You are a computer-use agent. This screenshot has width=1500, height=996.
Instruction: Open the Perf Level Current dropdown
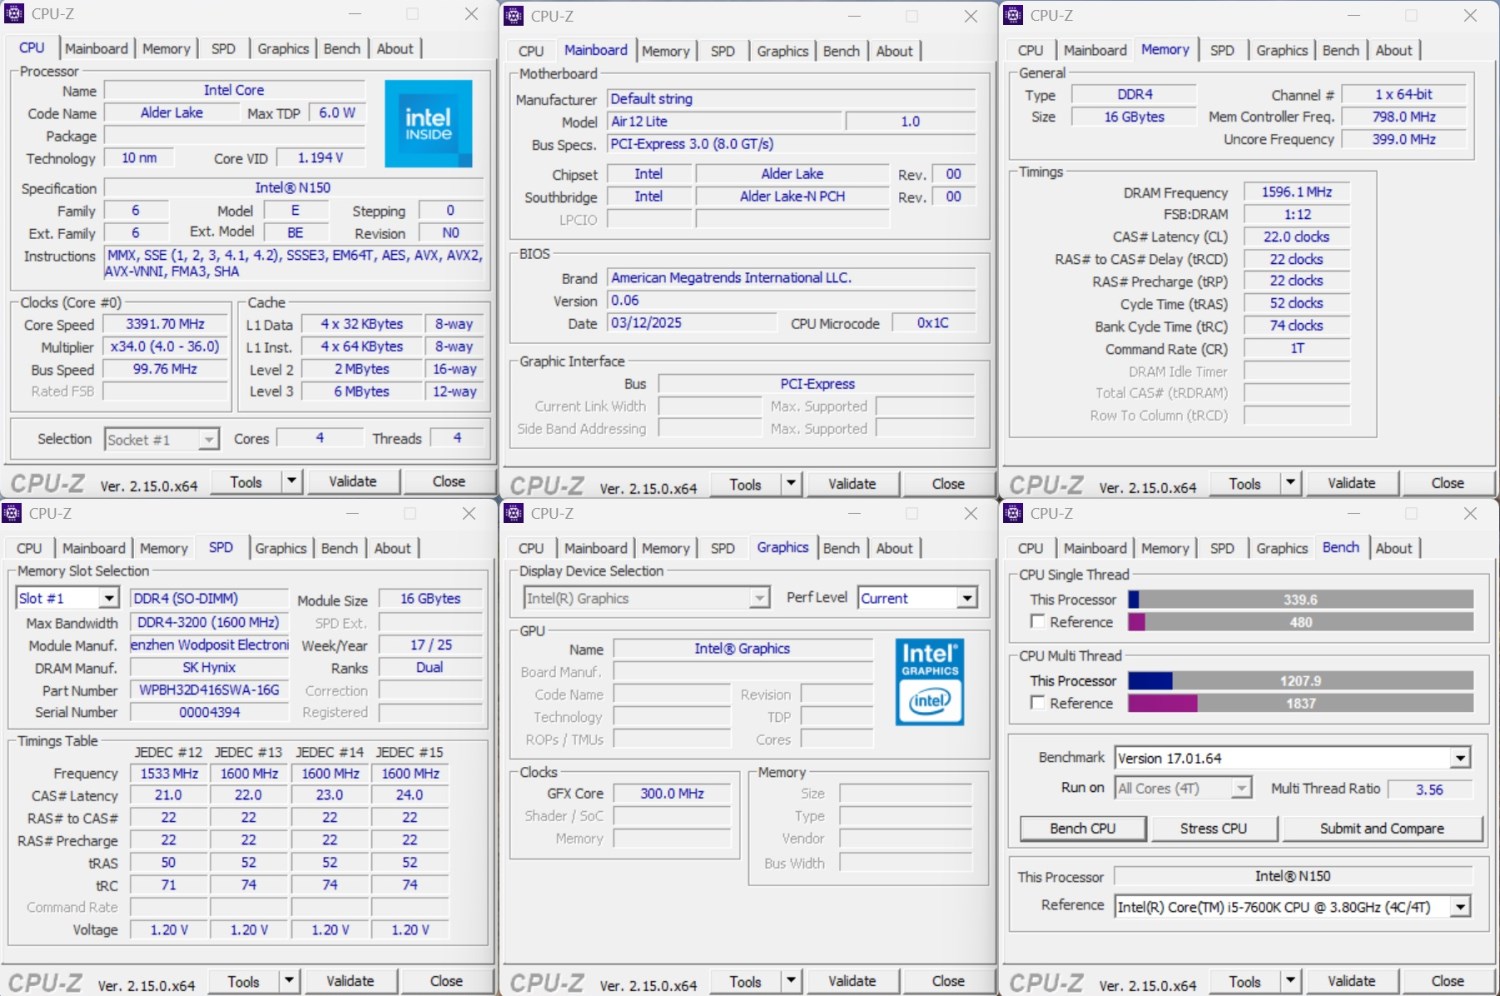966,598
